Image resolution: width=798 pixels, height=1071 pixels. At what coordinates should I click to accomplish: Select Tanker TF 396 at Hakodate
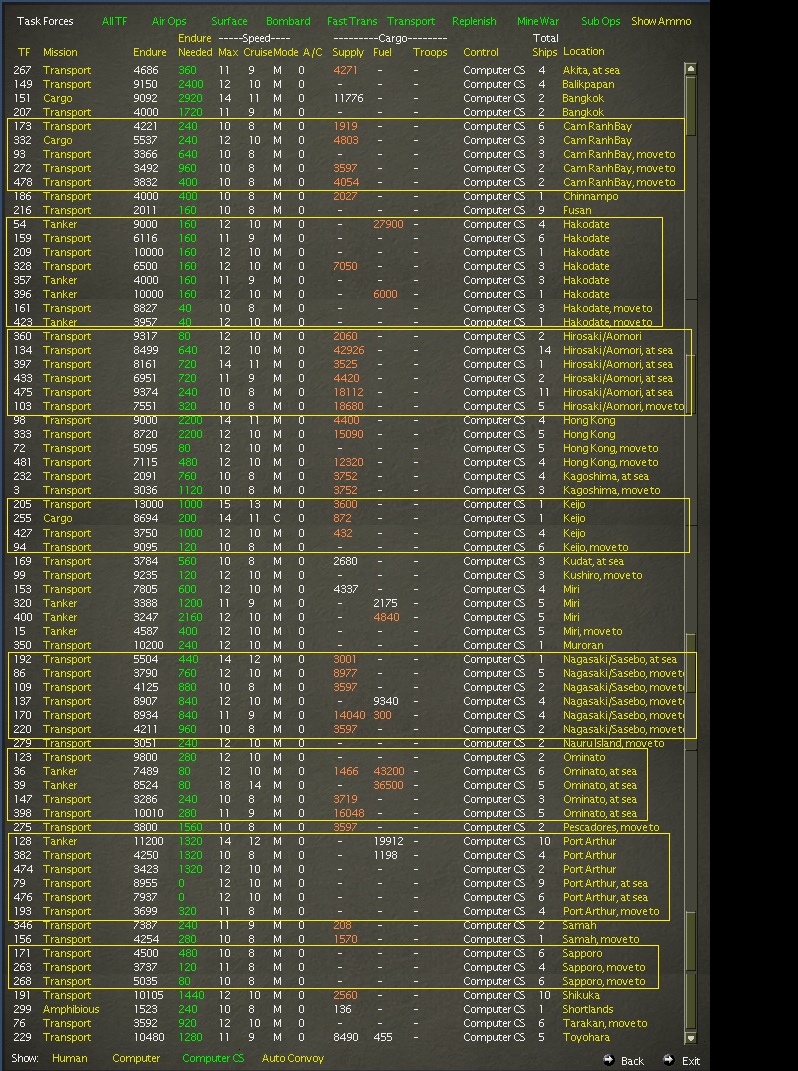[x=345, y=294]
